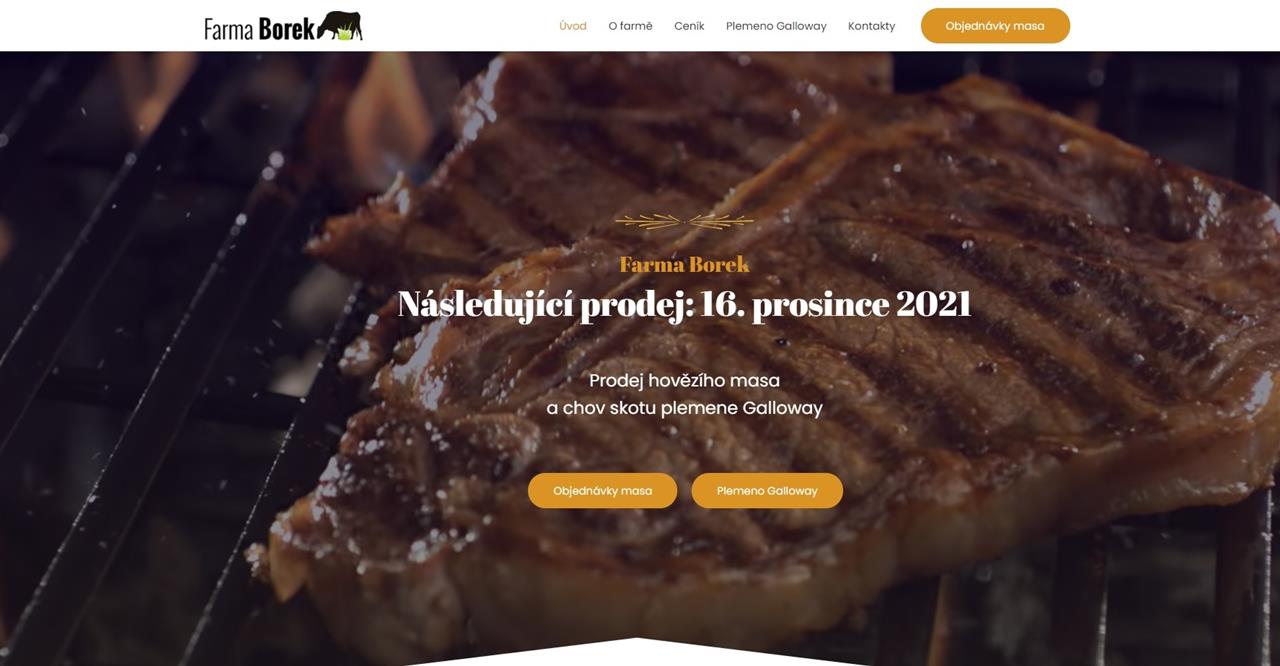Screen dimensions: 1280x666
Task: Click the header Objednávky masa button
Action: (995, 26)
